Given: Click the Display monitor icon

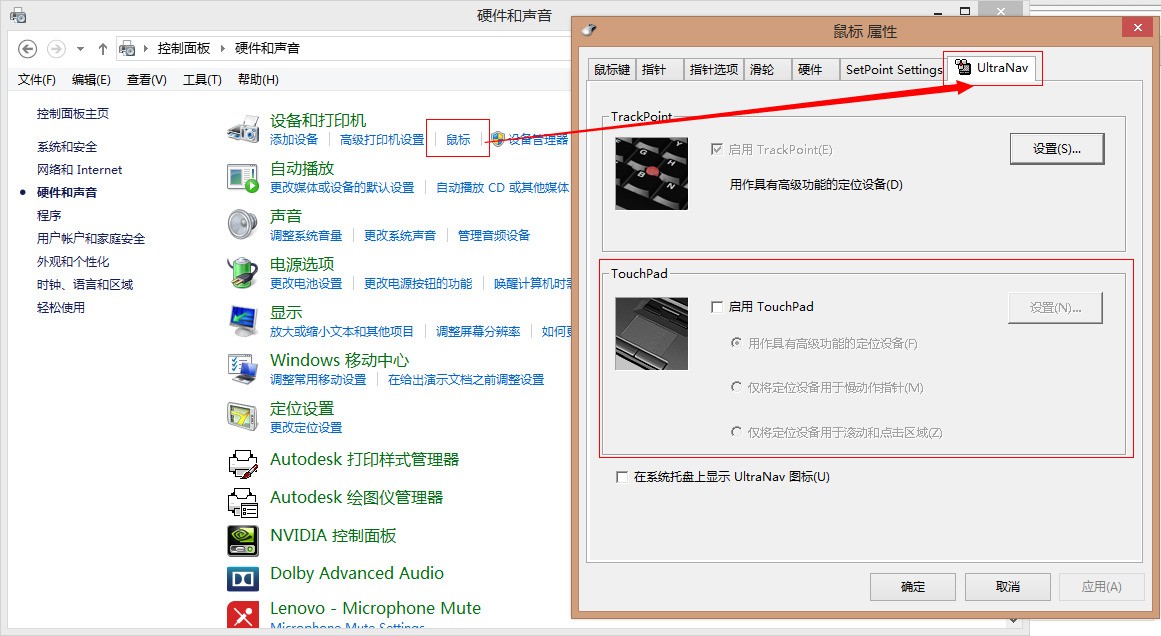Looking at the screenshot, I should pyautogui.click(x=243, y=320).
